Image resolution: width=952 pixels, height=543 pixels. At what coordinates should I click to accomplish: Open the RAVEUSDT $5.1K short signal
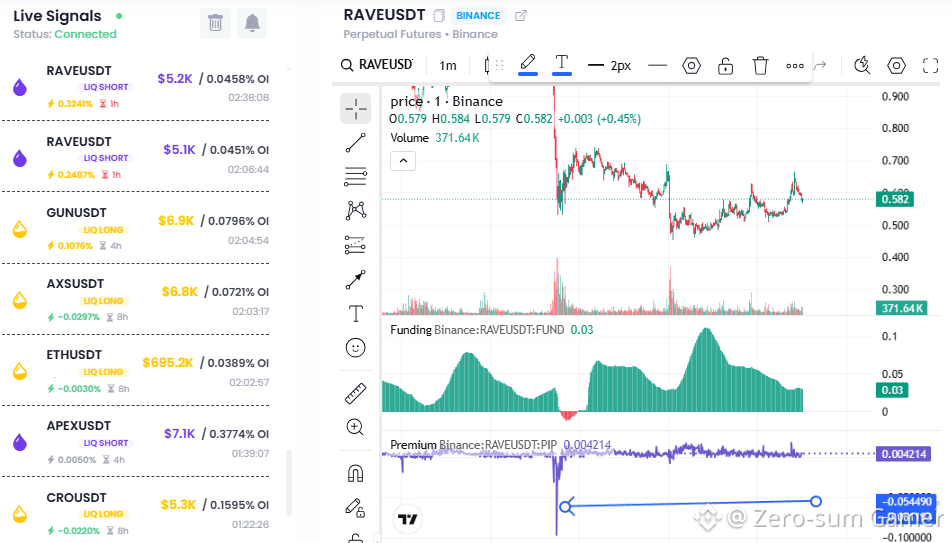(135, 157)
